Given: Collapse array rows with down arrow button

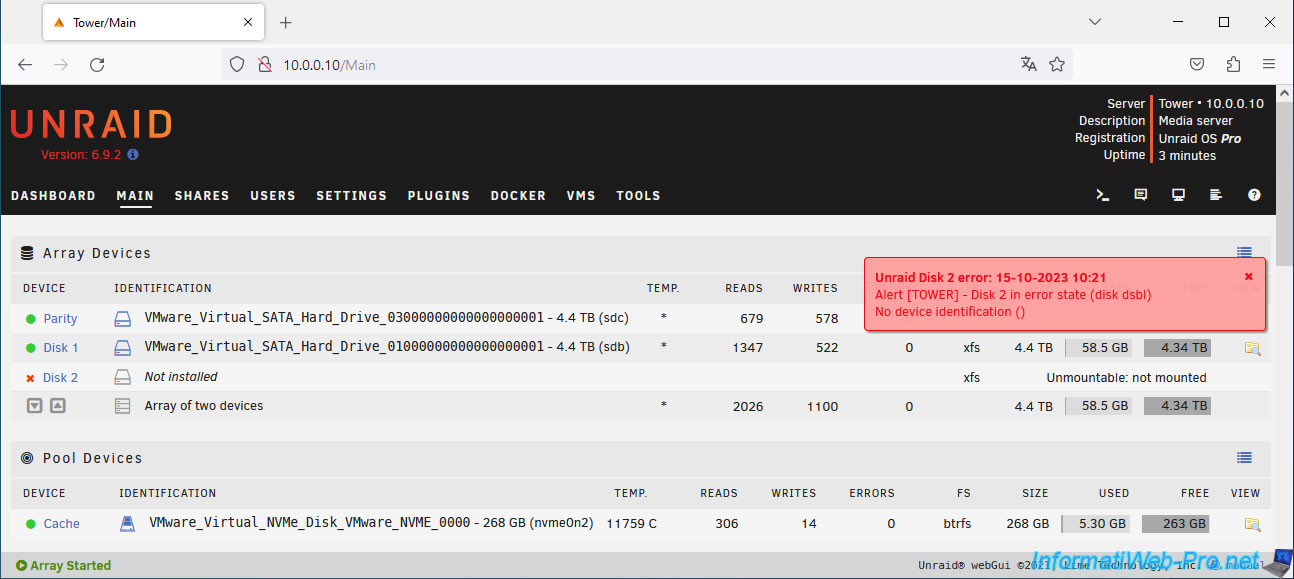Looking at the screenshot, I should tap(34, 406).
